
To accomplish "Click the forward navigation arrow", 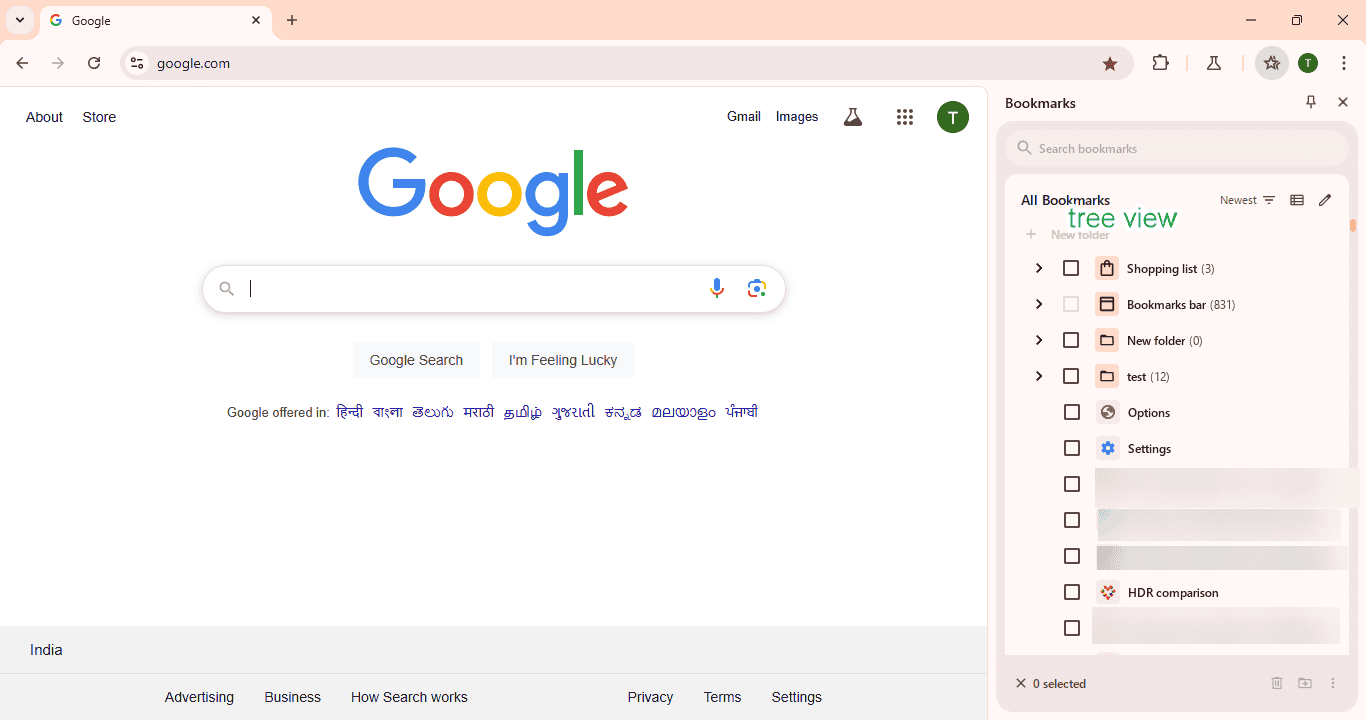I will [58, 63].
